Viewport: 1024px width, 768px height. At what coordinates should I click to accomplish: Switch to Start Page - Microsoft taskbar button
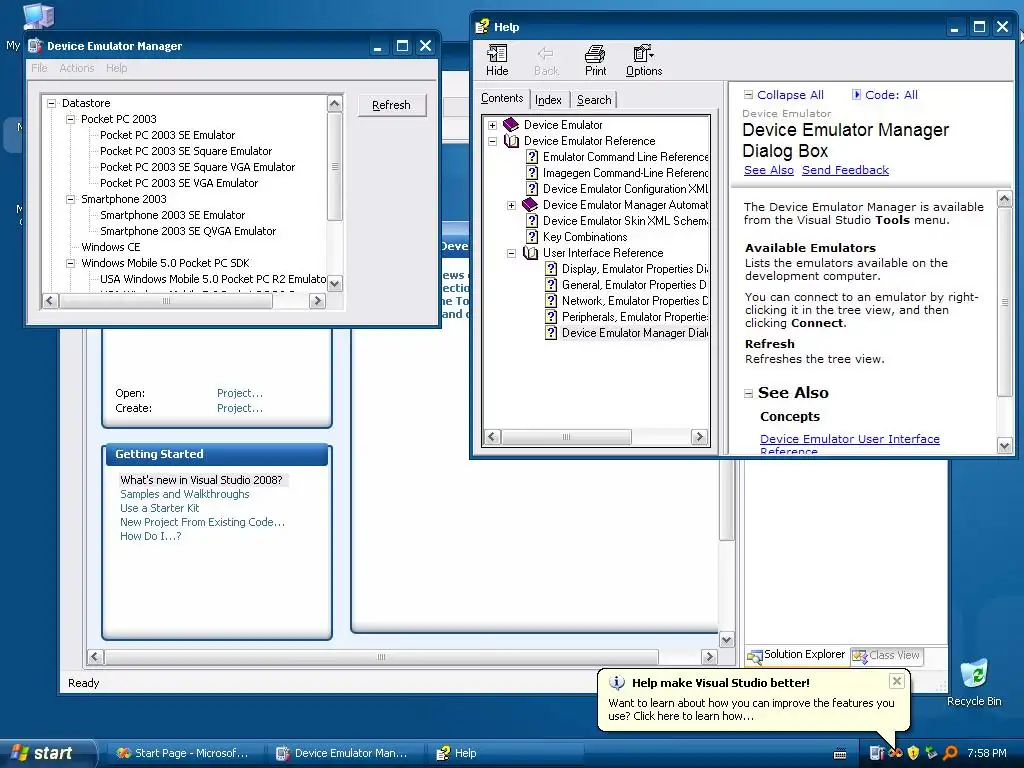point(184,754)
